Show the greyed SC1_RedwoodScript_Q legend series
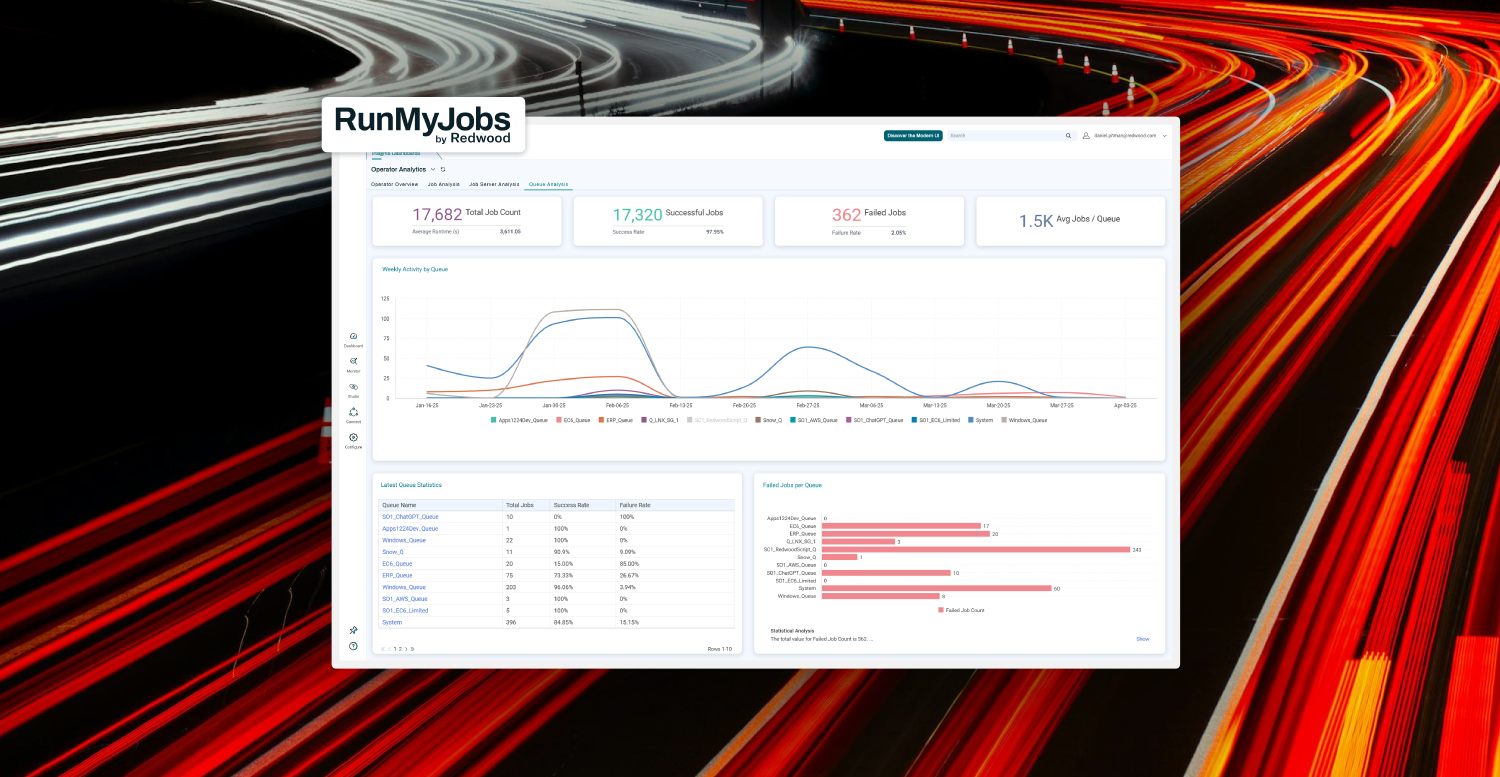The height and width of the screenshot is (777, 1500). coord(717,420)
